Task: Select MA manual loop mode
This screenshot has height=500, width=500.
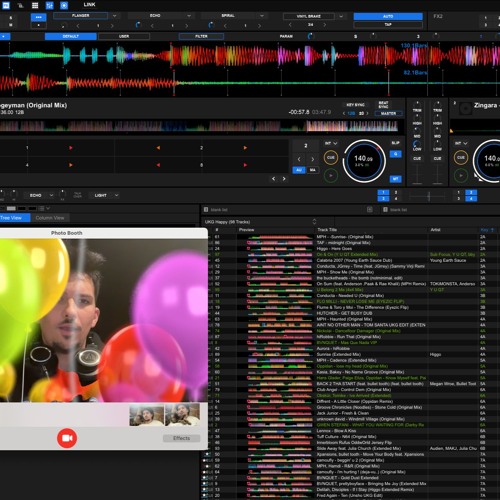Action: [312, 170]
